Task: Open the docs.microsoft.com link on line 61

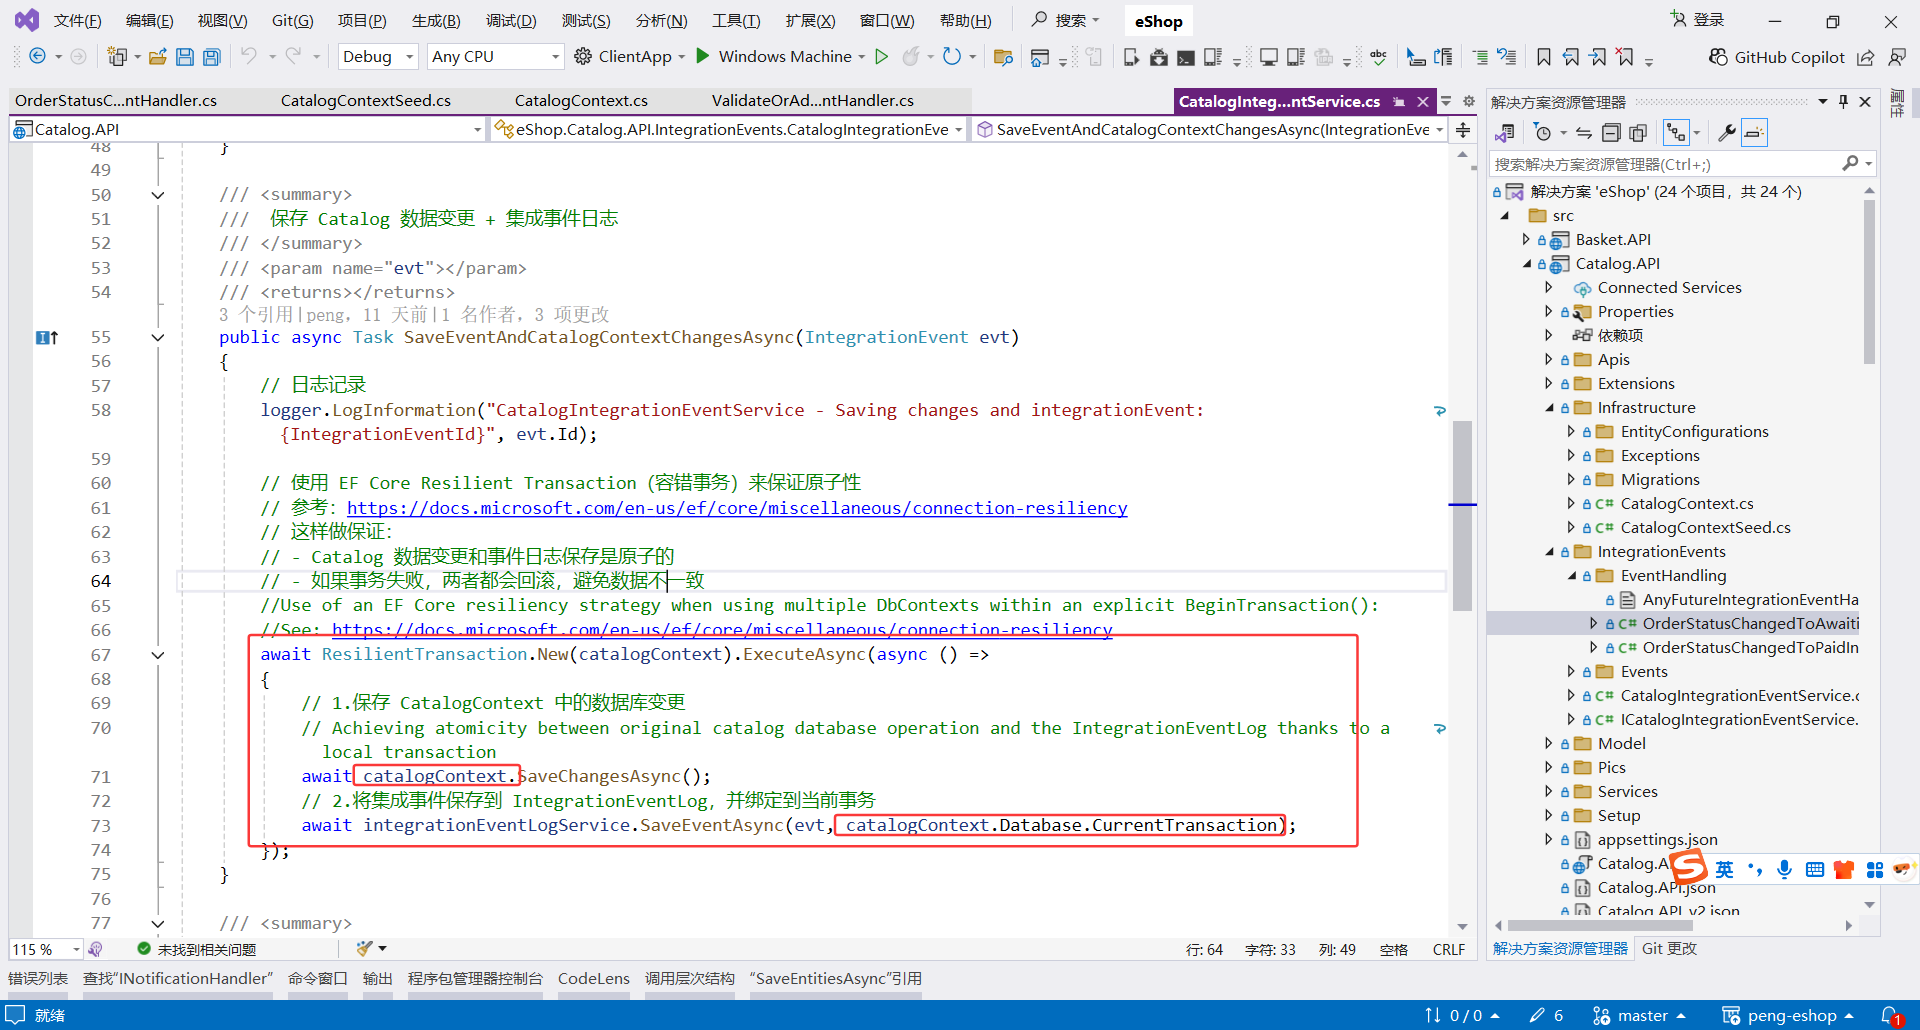Action: [737, 508]
